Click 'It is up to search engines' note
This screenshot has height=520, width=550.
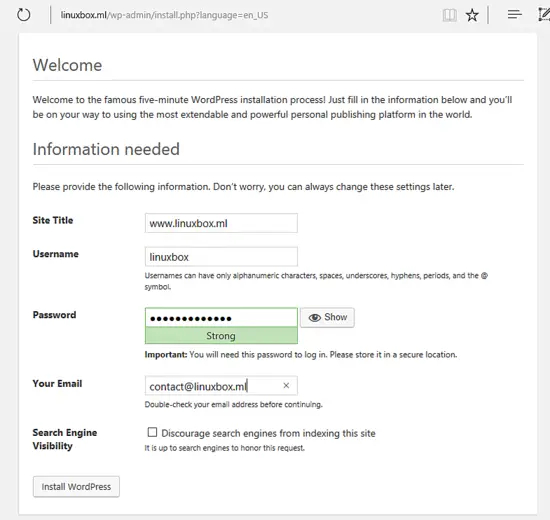[224, 448]
